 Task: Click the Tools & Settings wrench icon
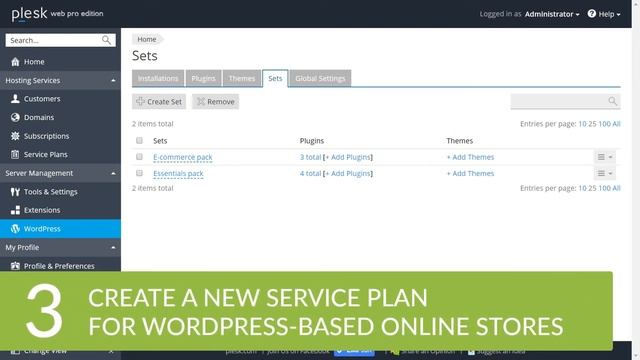pyautogui.click(x=15, y=191)
